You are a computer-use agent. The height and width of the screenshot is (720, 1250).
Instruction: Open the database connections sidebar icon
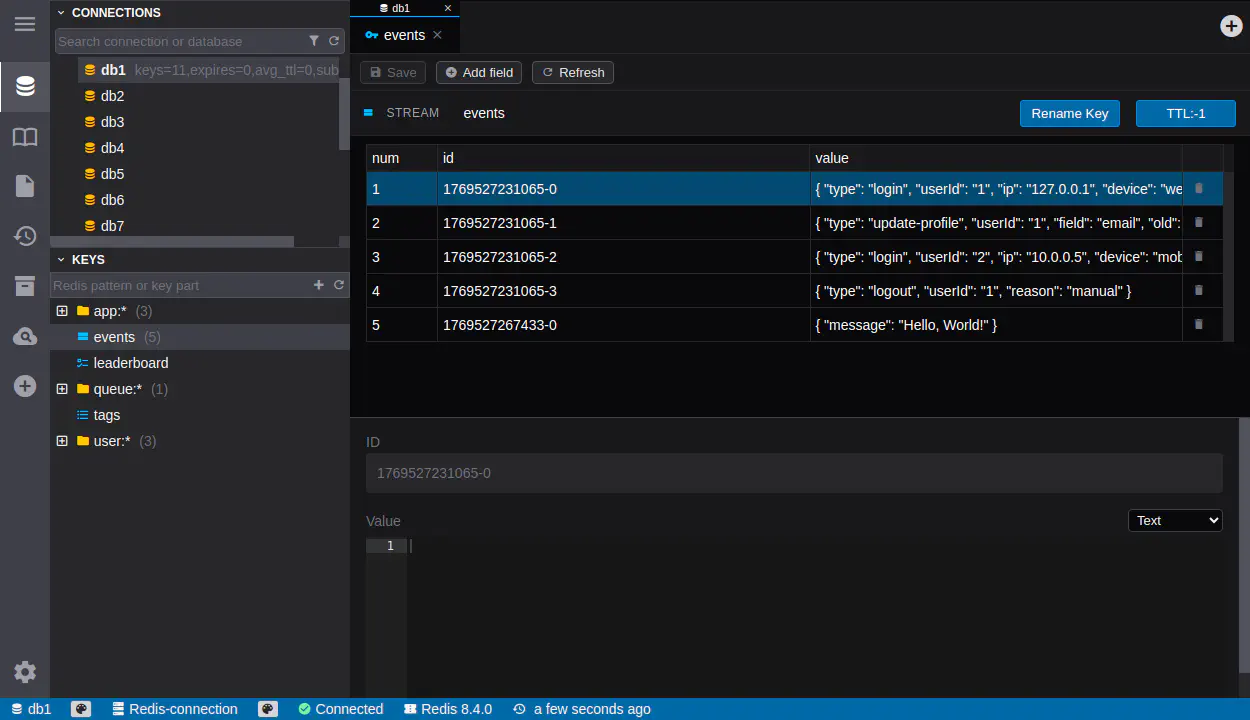tap(25, 87)
